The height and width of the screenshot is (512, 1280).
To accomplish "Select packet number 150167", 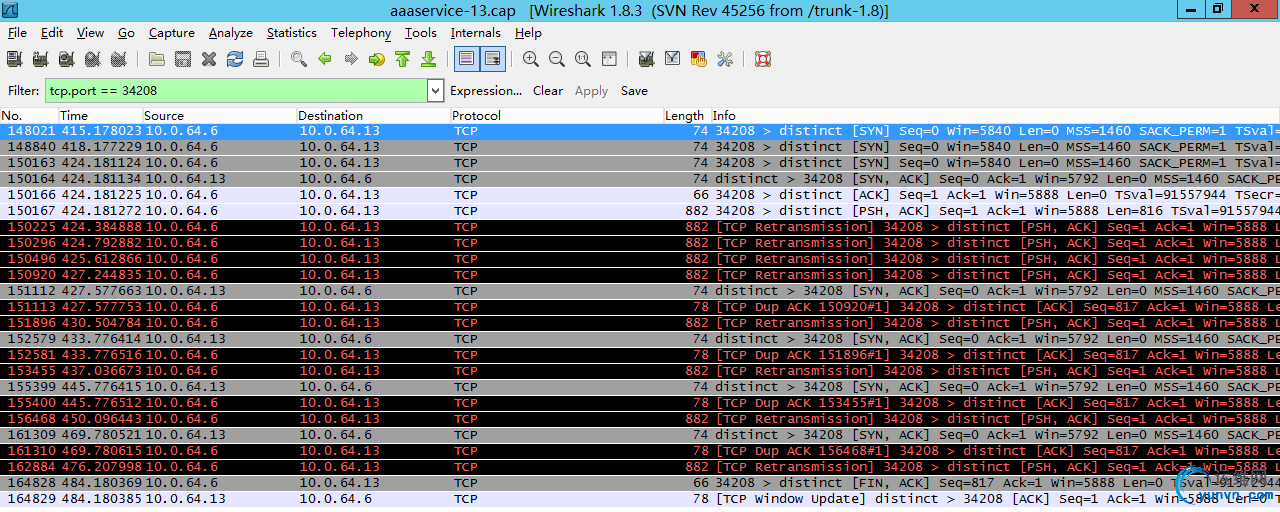I will click(640, 211).
